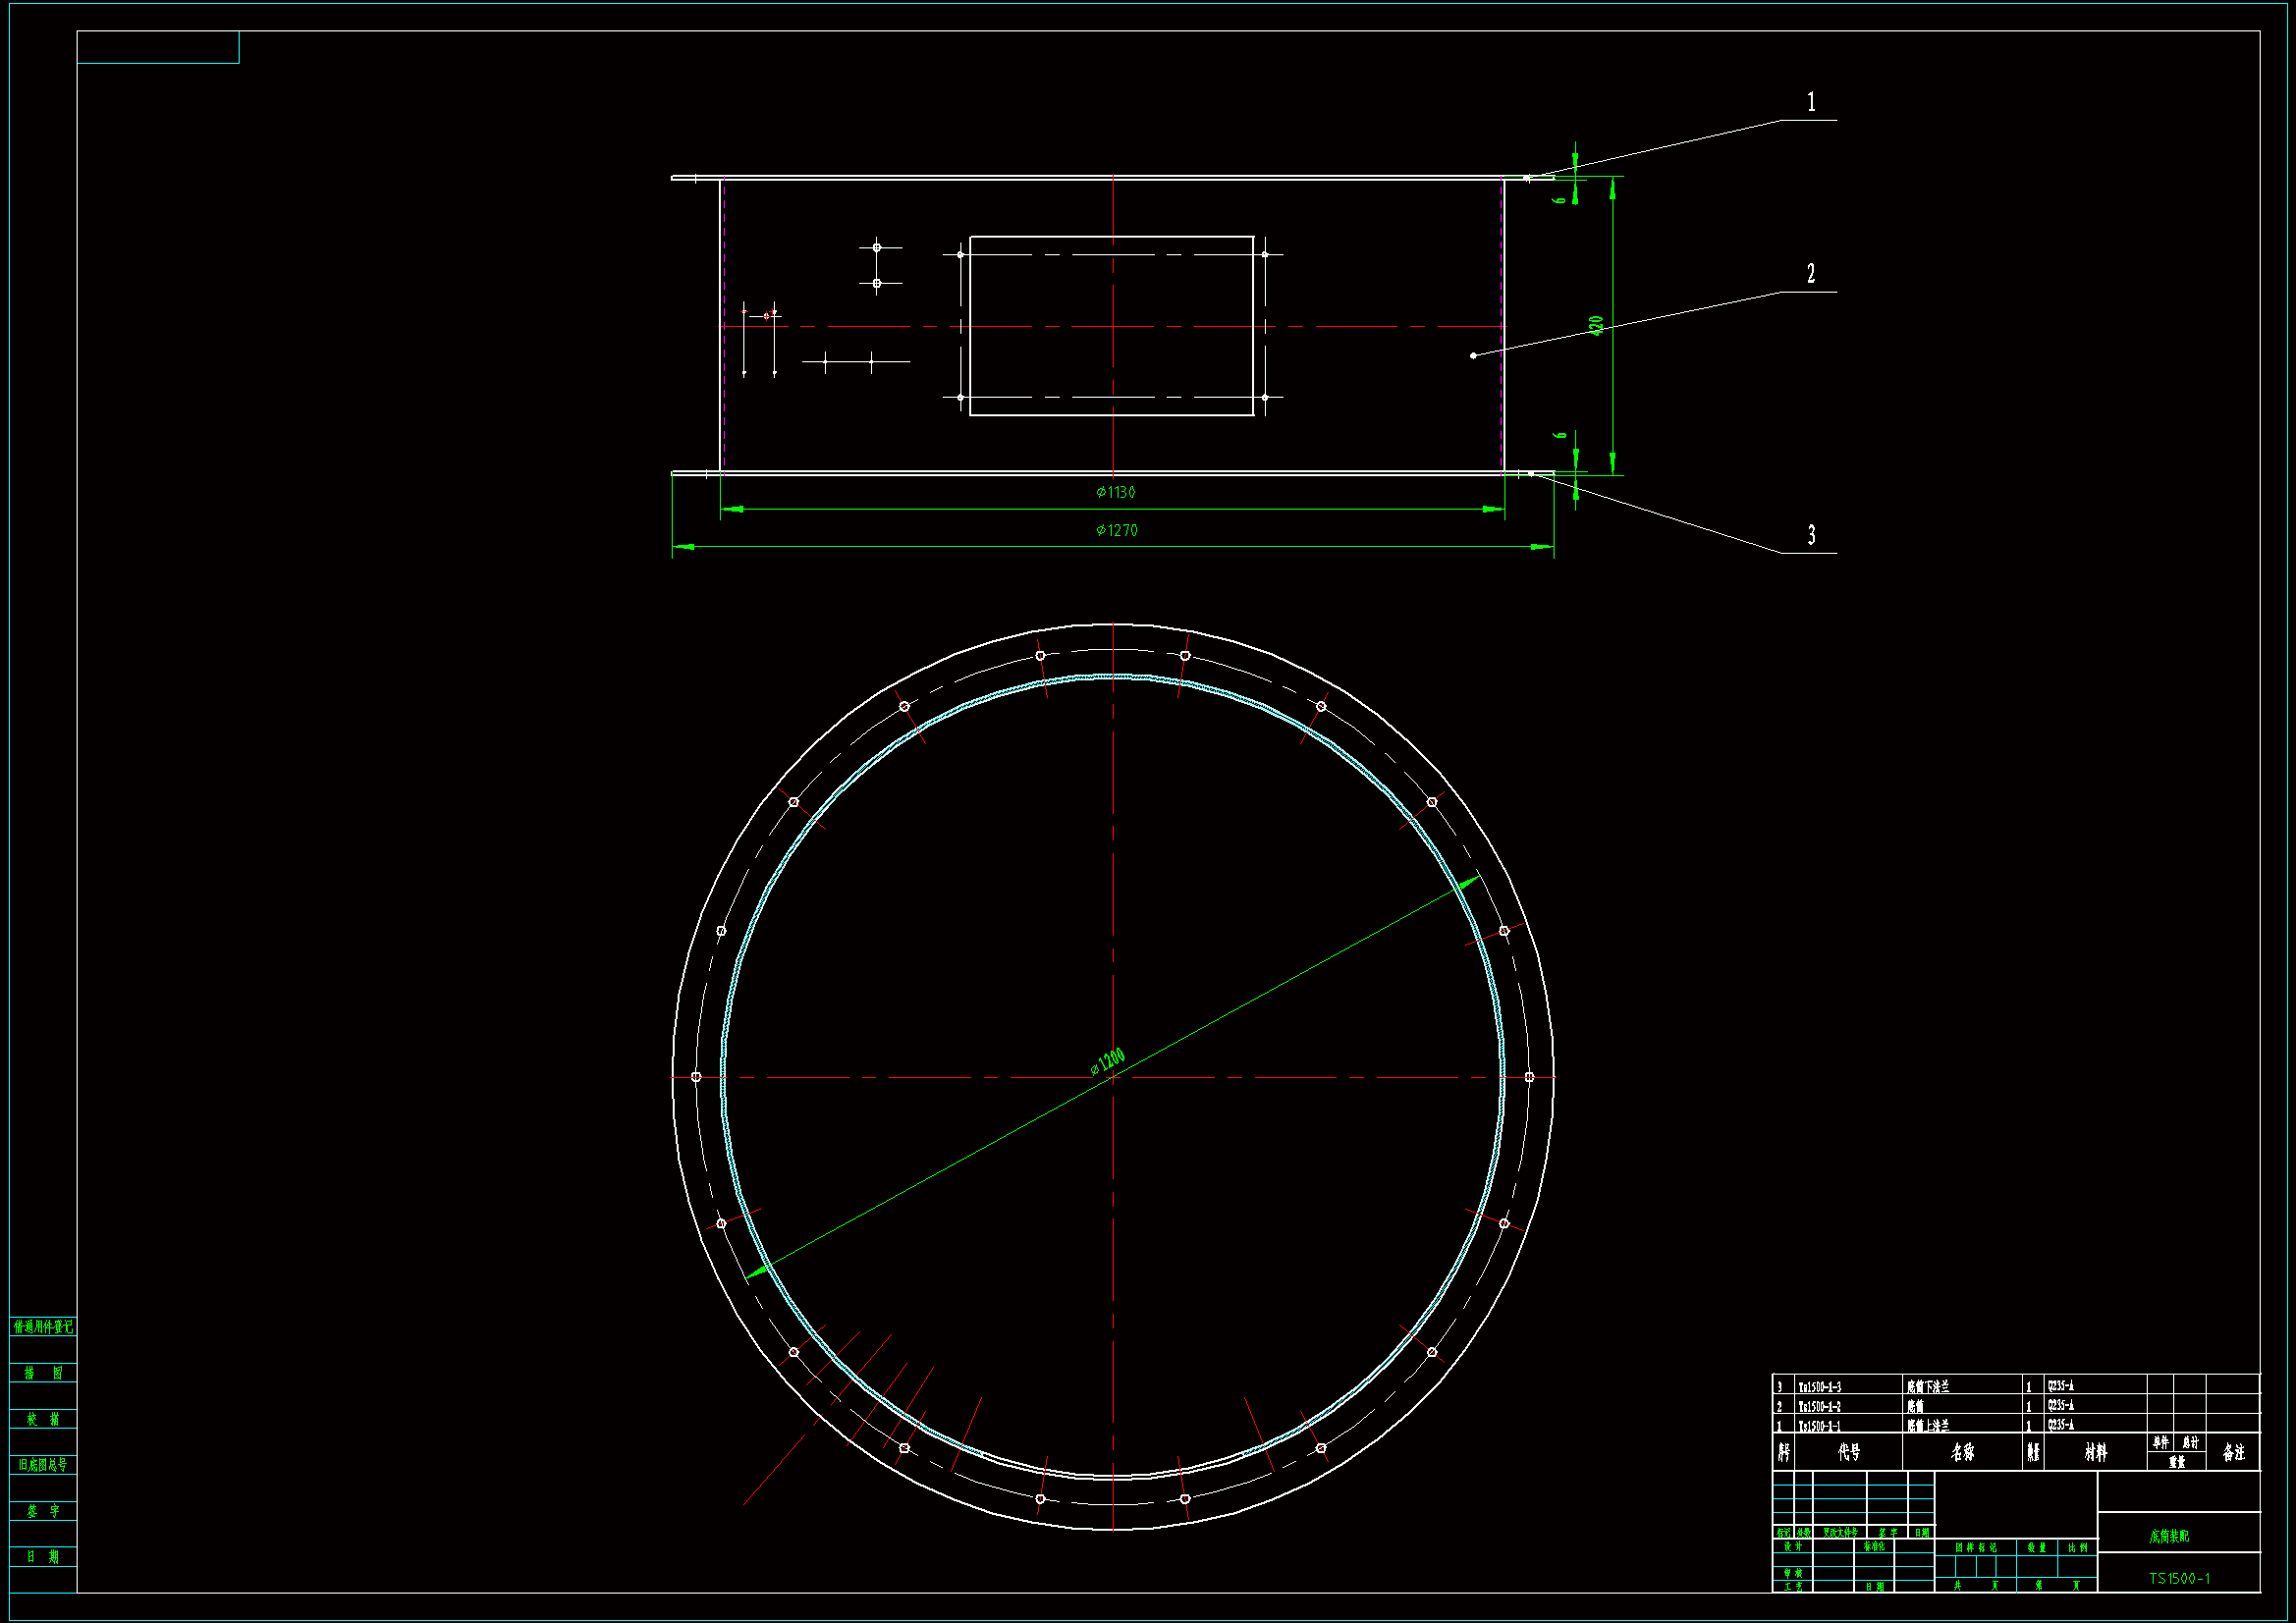Select the Ts1500-1-3 parts list entry

click(x=1819, y=1387)
